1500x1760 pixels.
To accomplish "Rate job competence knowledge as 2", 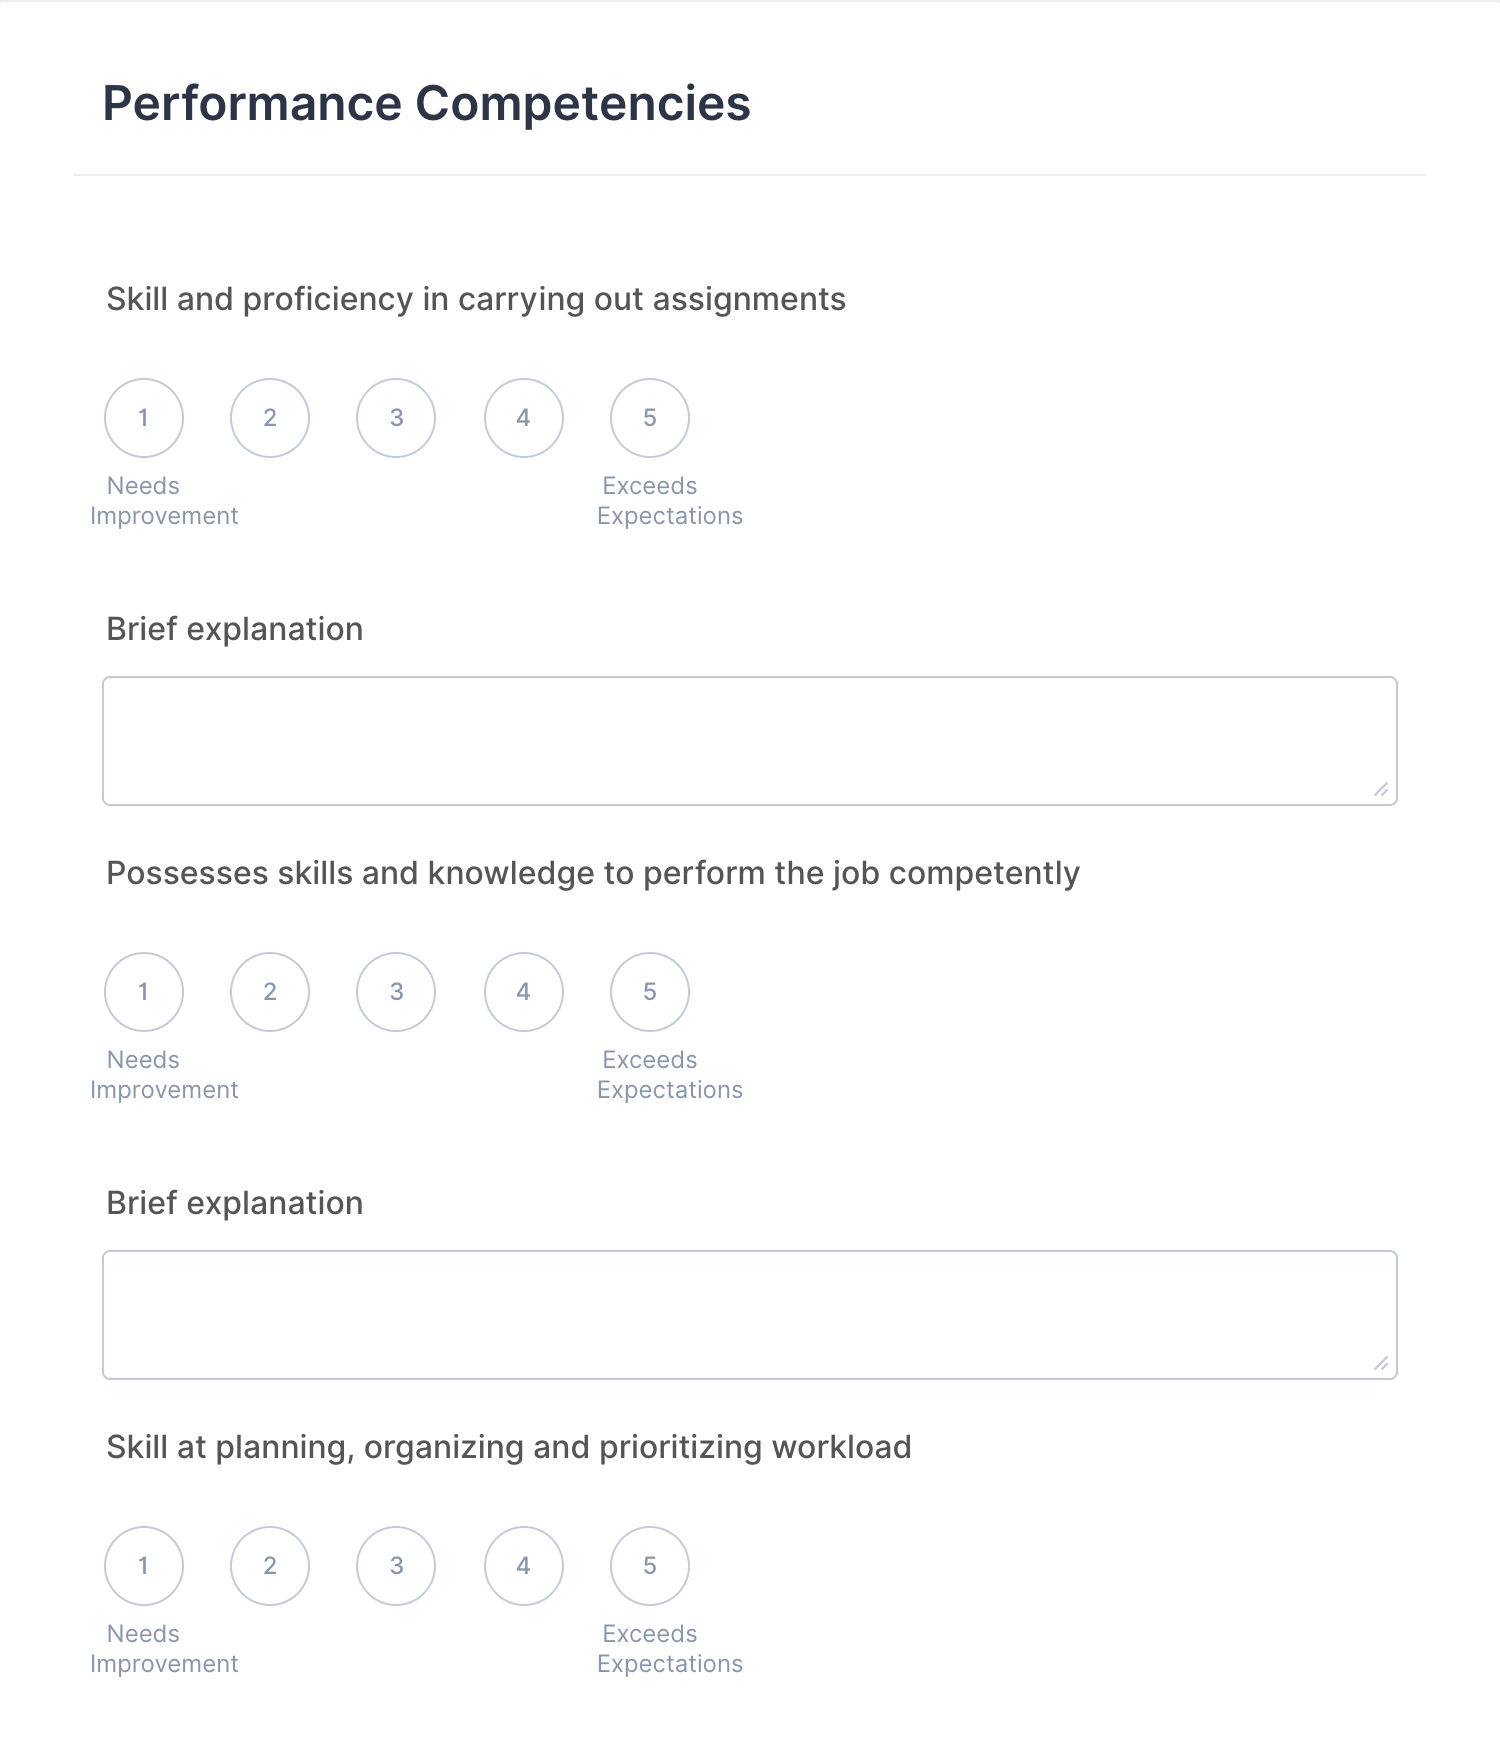I will (x=270, y=992).
